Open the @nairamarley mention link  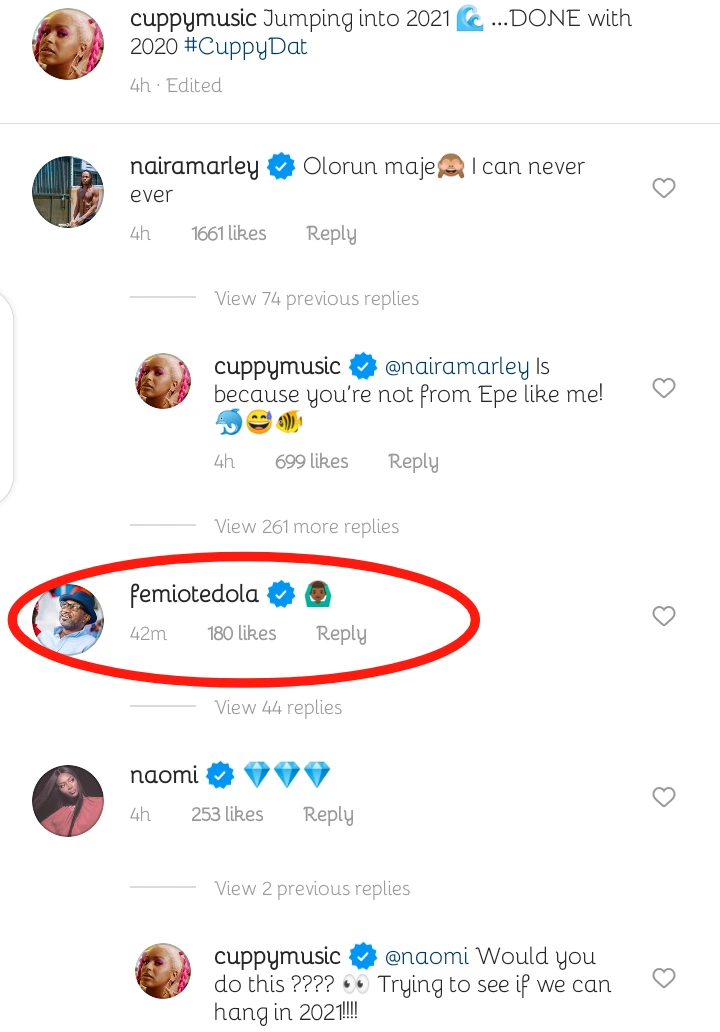pos(457,367)
